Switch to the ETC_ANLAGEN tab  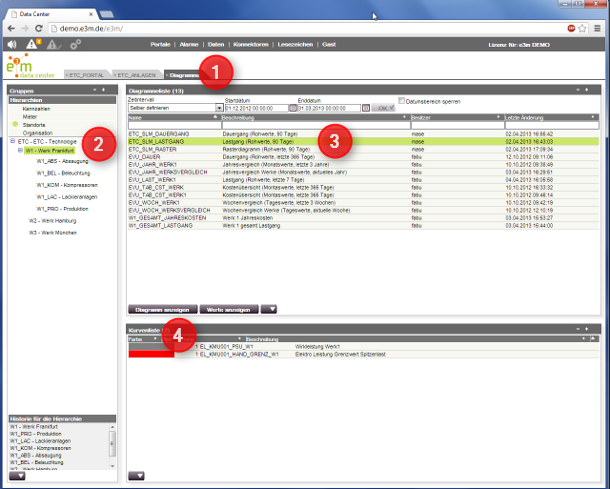tap(137, 75)
